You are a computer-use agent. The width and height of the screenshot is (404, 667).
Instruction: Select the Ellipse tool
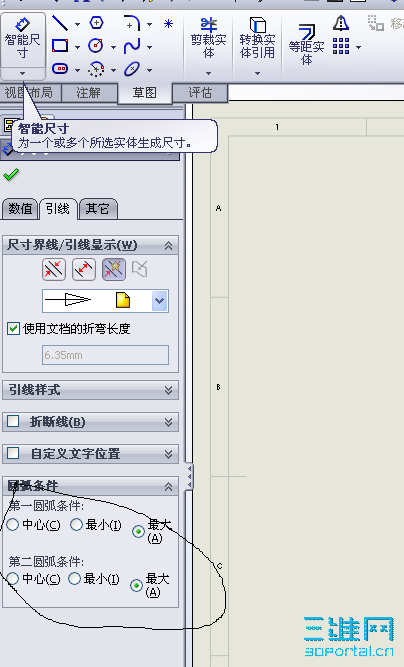(132, 68)
